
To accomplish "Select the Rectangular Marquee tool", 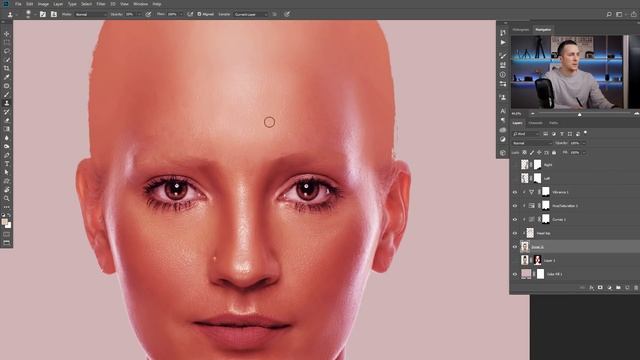I will tap(7, 42).
